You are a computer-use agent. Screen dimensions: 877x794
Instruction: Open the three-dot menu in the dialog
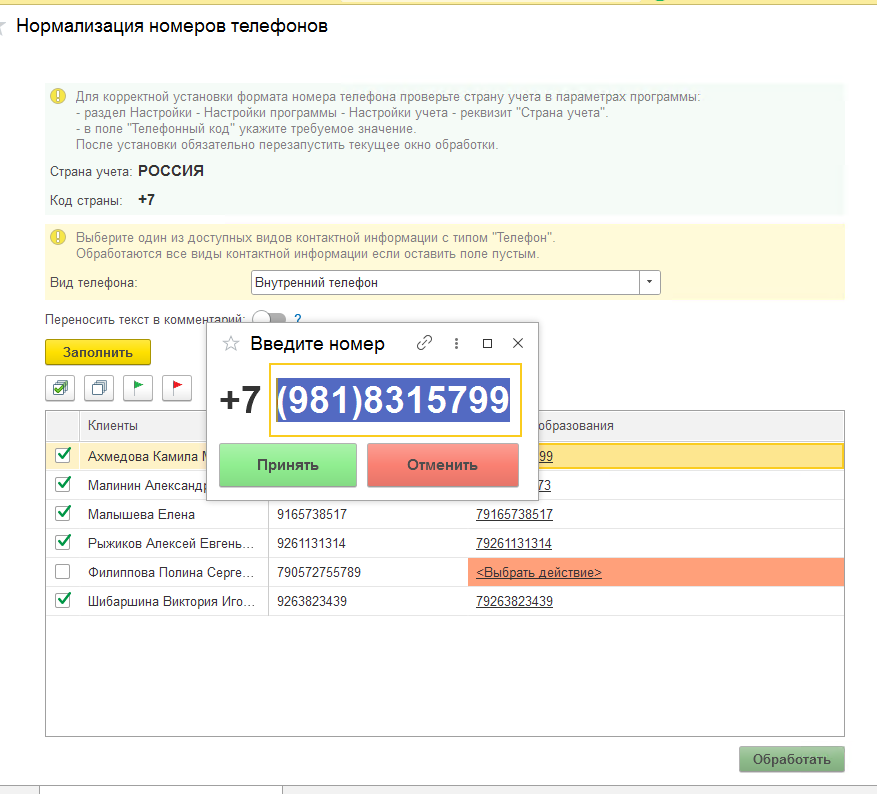(x=456, y=343)
